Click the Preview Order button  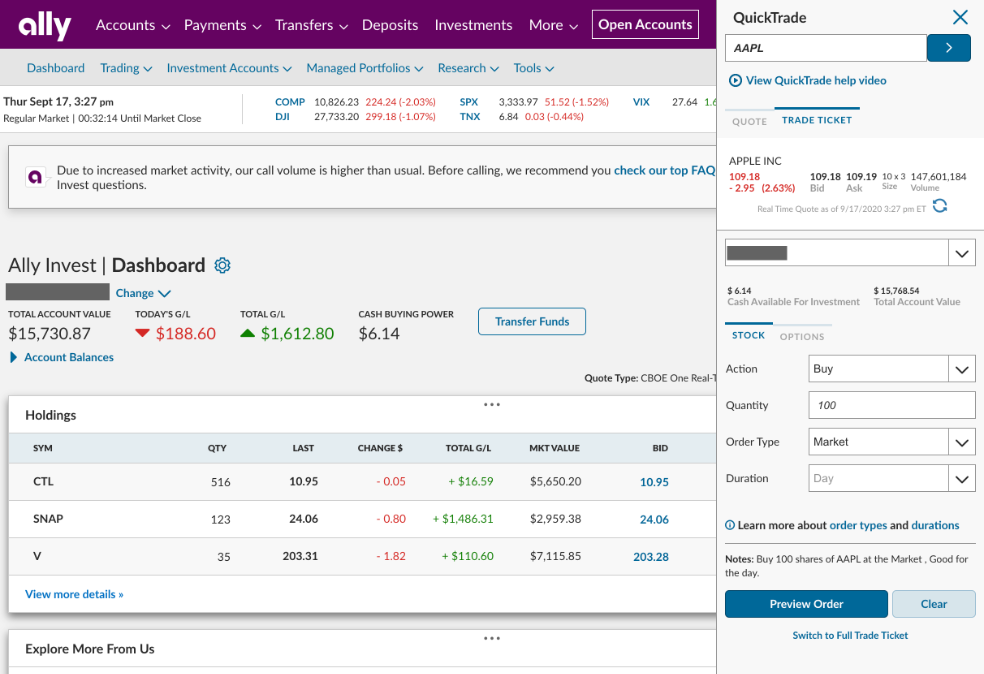[x=806, y=604]
